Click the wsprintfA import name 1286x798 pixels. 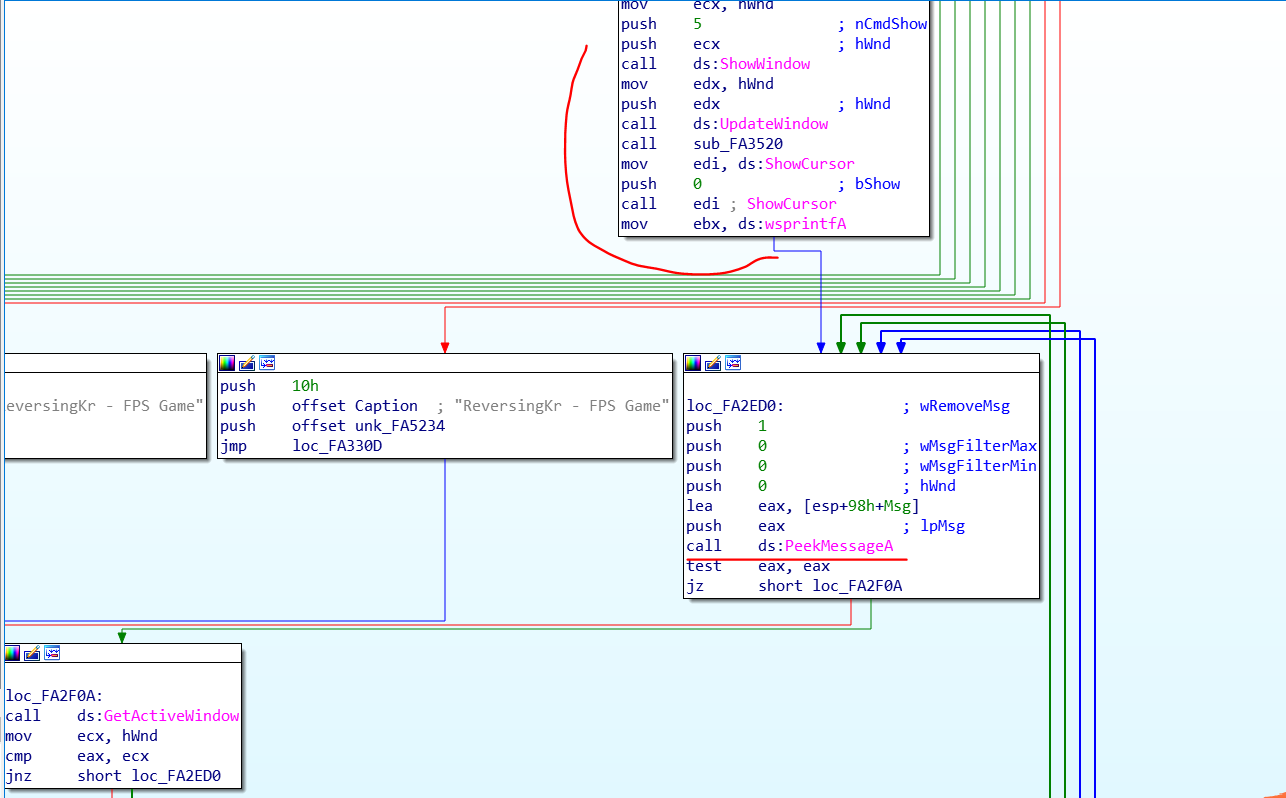[806, 224]
